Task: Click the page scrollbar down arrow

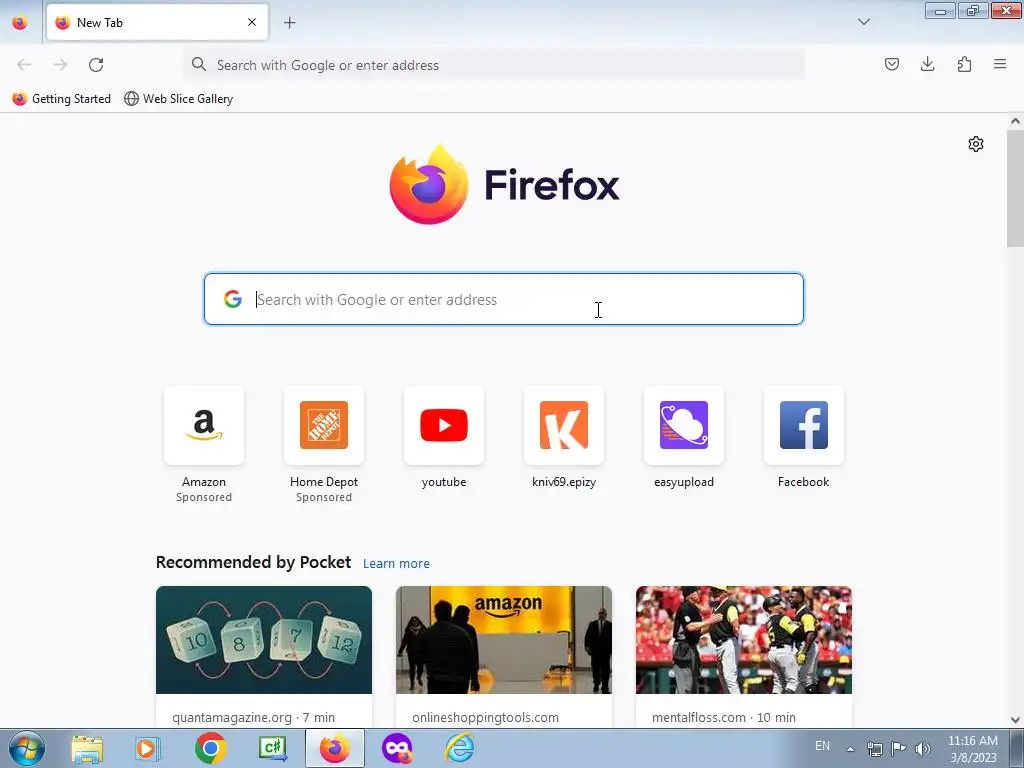Action: coord(1015,720)
